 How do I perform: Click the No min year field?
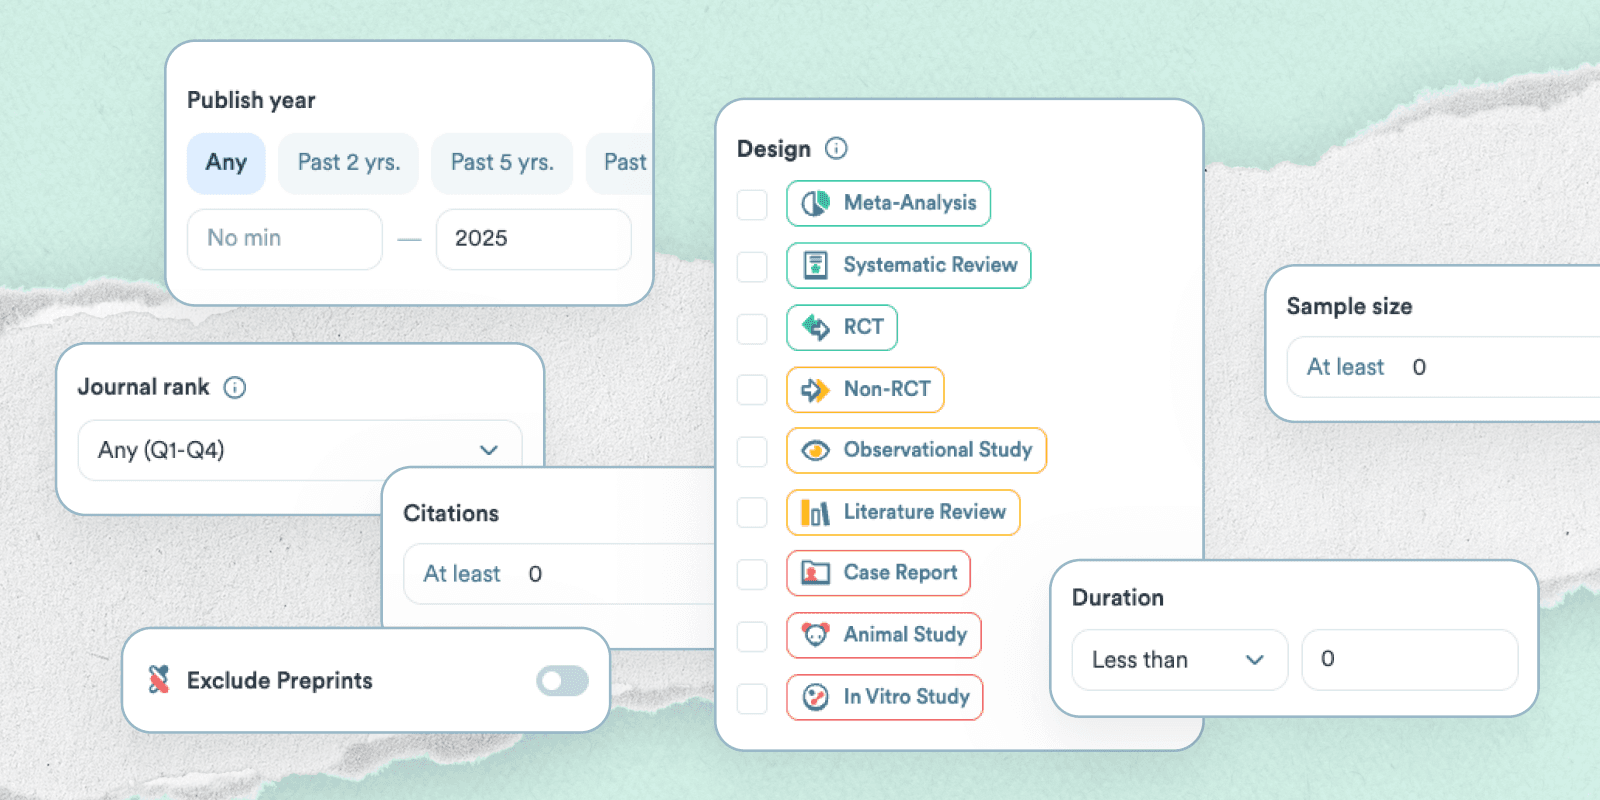pyautogui.click(x=285, y=239)
